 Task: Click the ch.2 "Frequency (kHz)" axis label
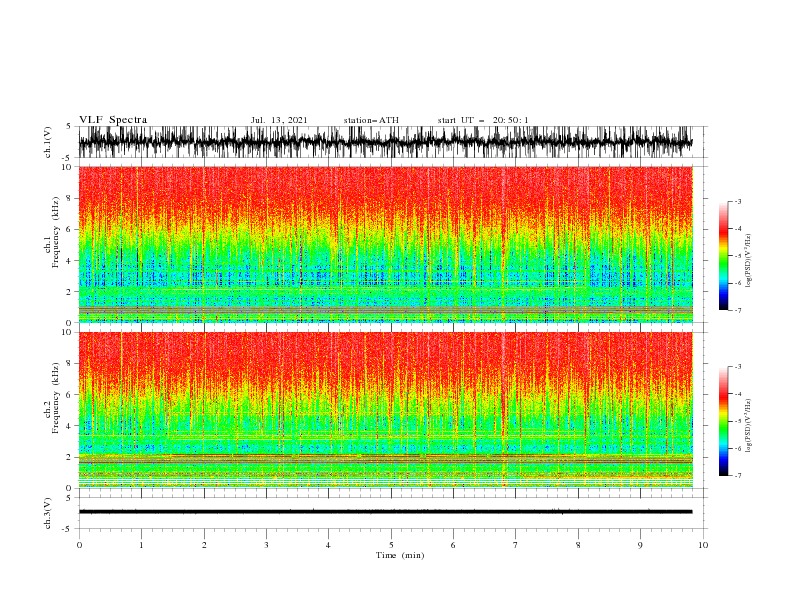click(56, 398)
